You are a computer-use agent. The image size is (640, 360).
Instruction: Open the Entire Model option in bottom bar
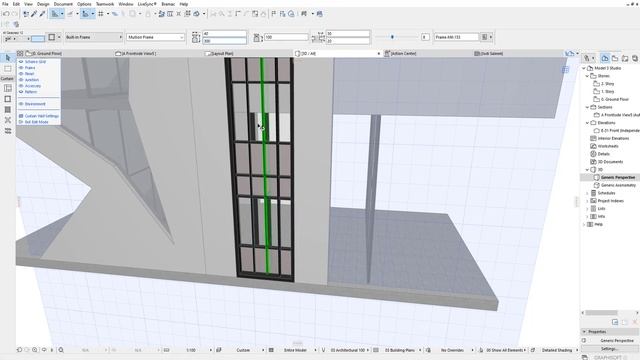(x=296, y=350)
